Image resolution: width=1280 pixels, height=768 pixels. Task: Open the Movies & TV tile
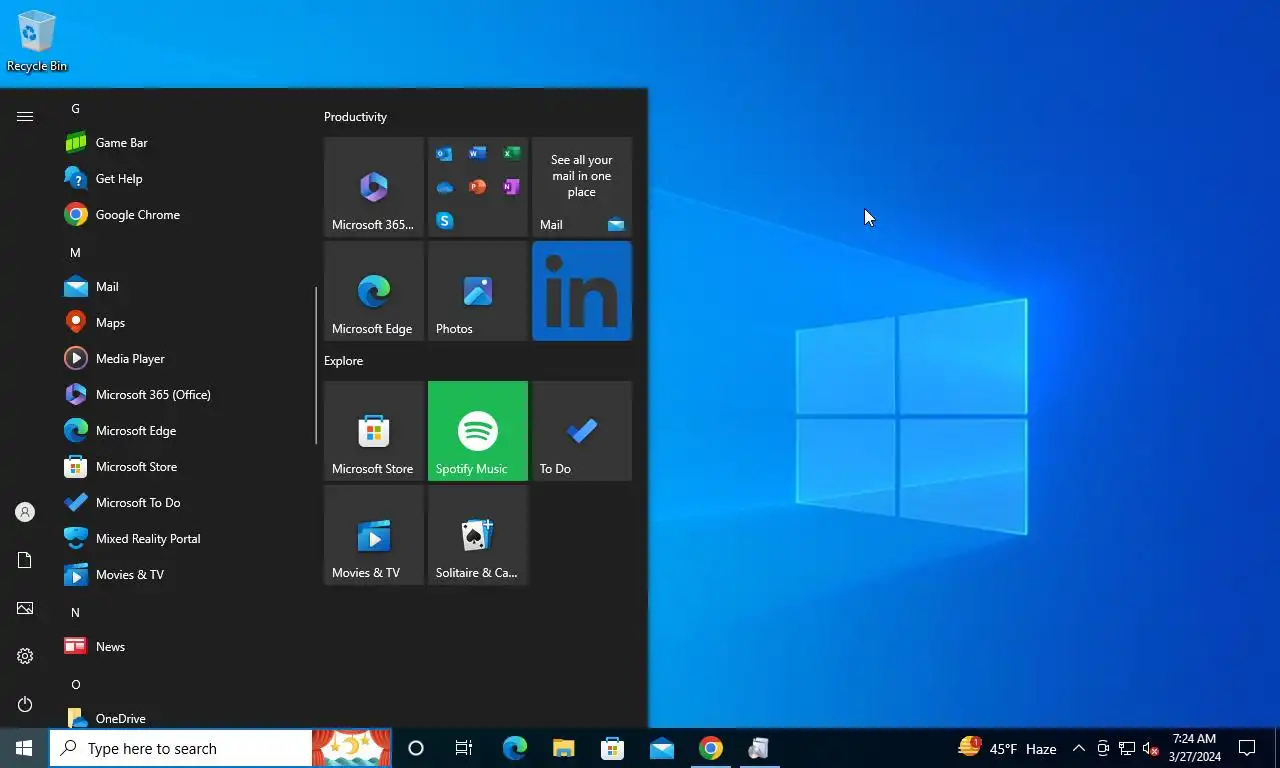click(x=374, y=535)
